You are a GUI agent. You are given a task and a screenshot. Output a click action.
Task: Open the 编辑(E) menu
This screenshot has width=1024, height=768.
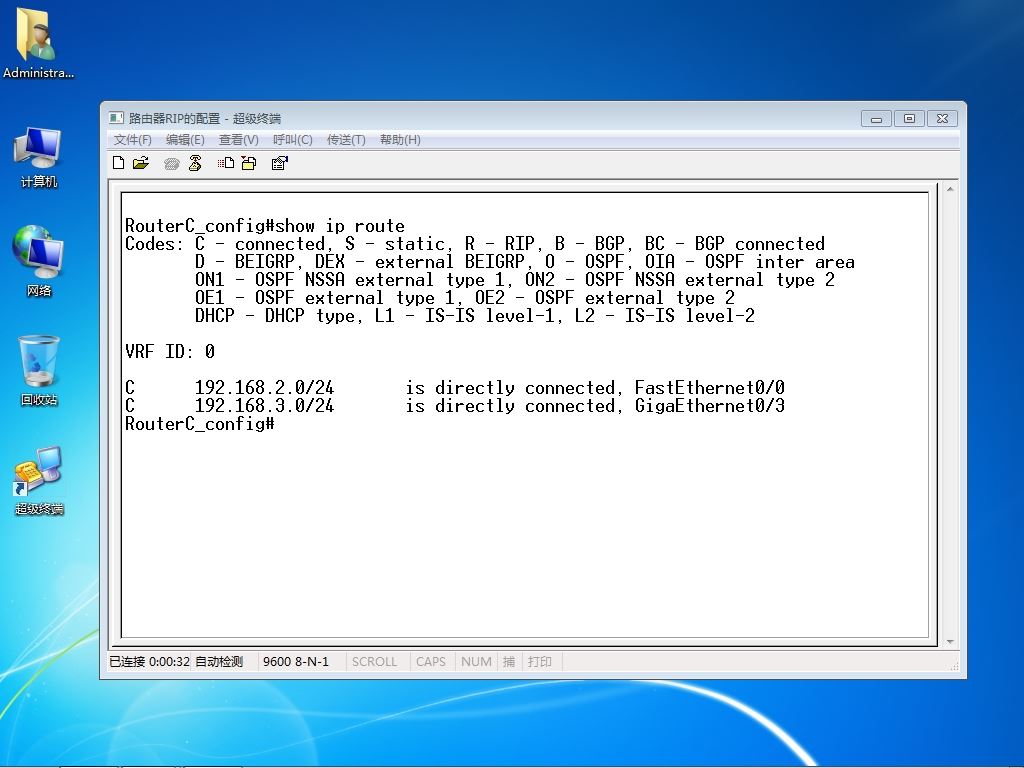pos(185,140)
